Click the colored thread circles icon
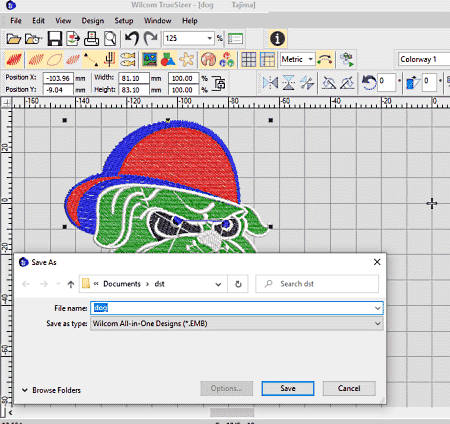The height and width of the screenshot is (424, 450). click(227, 60)
